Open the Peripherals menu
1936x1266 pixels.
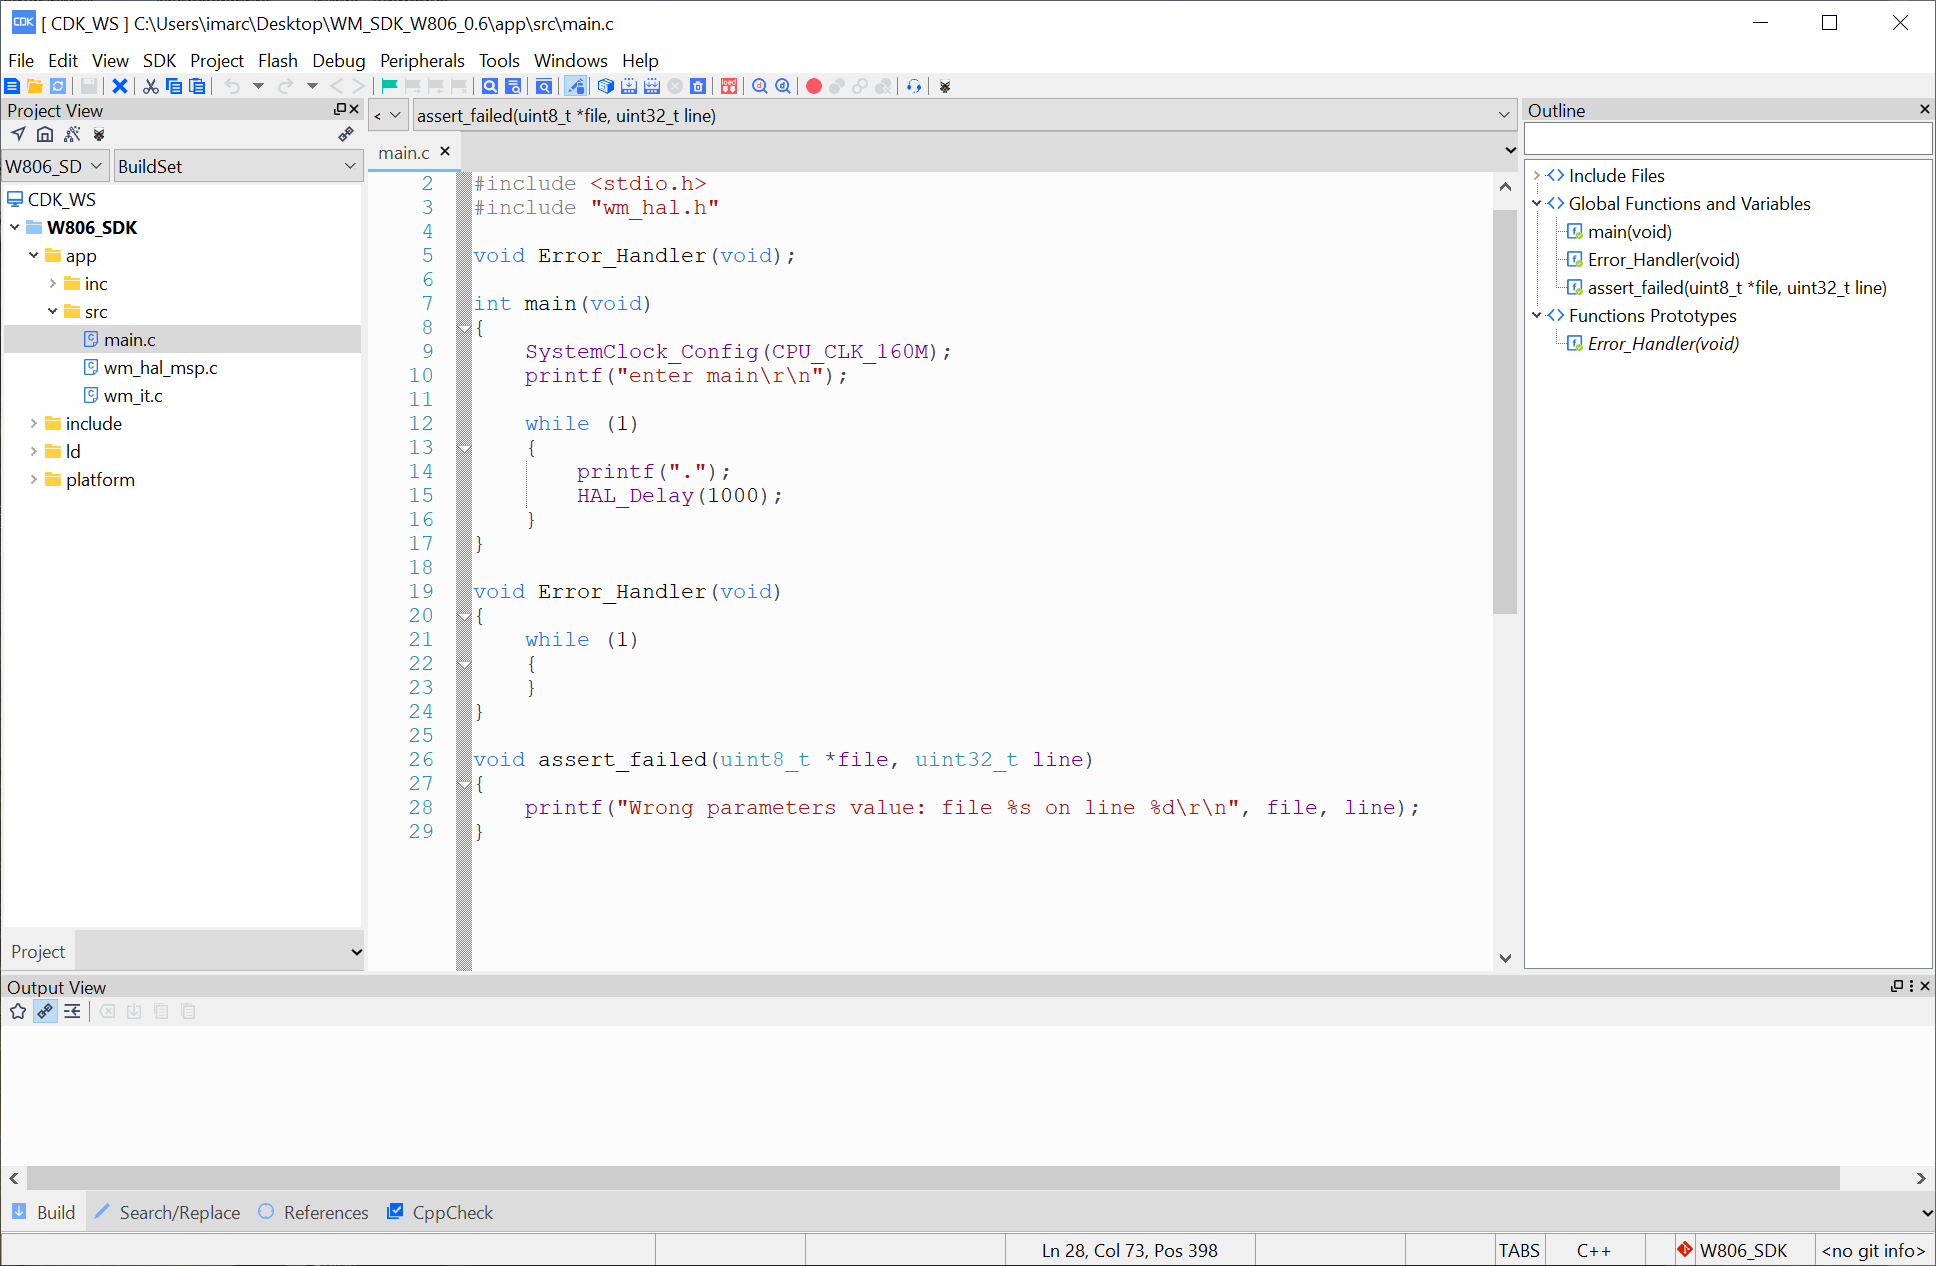pyautogui.click(x=421, y=61)
